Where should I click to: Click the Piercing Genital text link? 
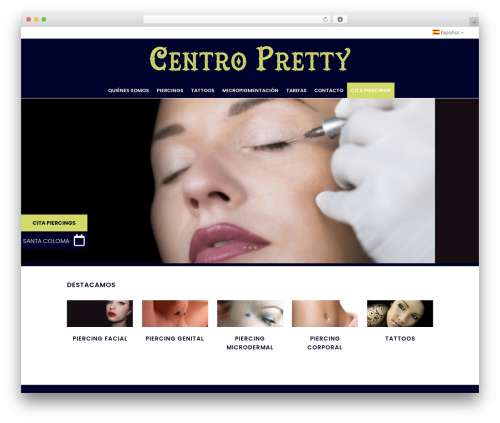tap(175, 338)
